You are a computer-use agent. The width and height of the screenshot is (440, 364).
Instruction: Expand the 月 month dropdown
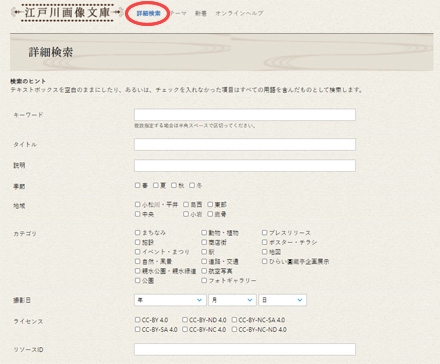click(x=232, y=300)
